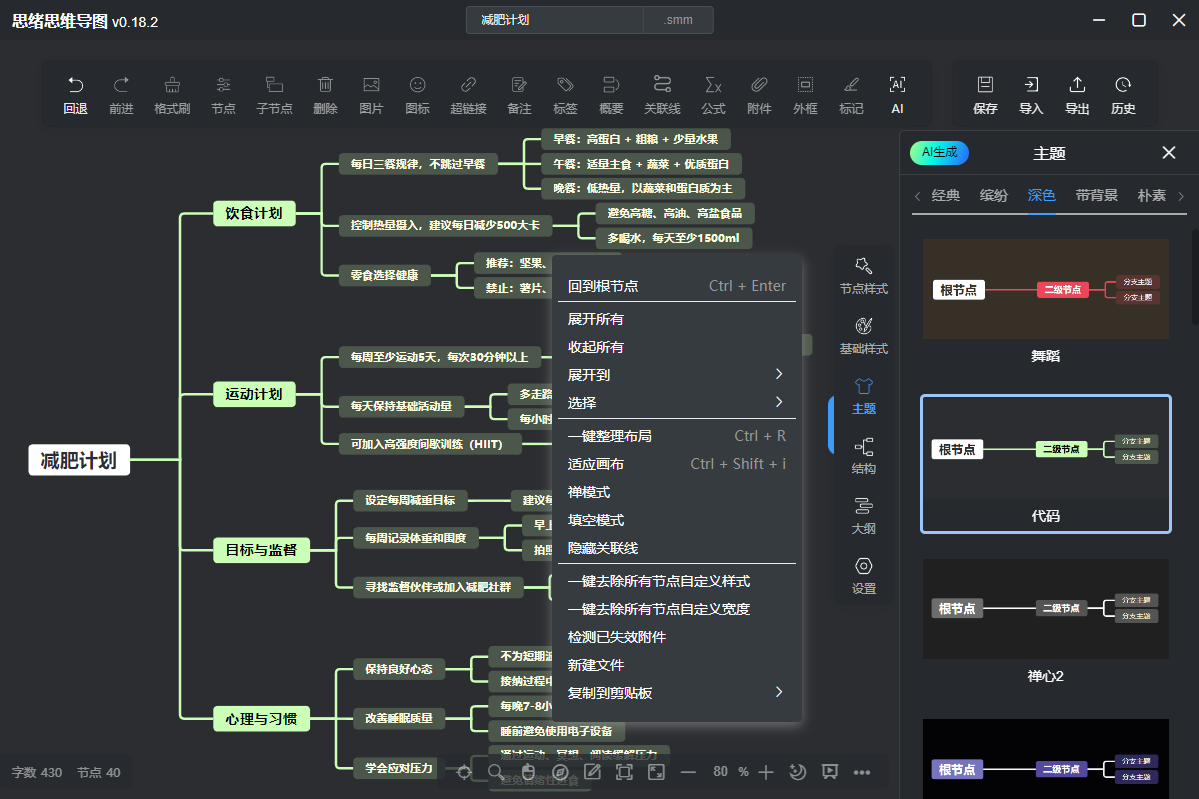Image resolution: width=1199 pixels, height=799 pixels.
Task: Select the 减肥计划 root node
Action: pos(79,460)
